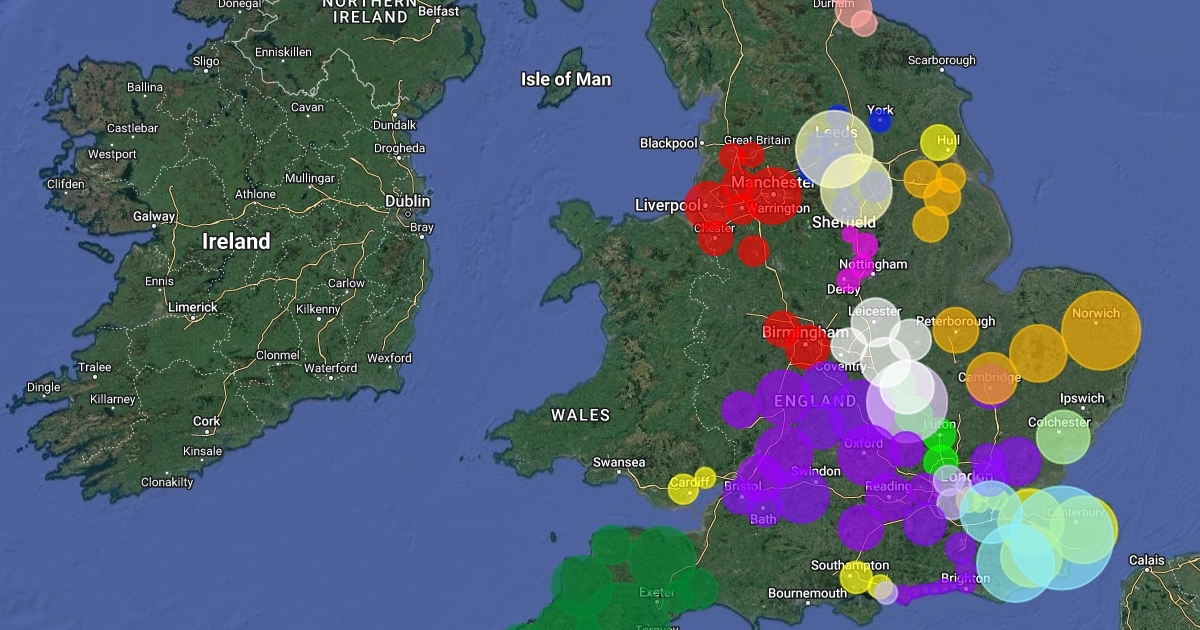Click the blue circle beside York

click(x=880, y=121)
